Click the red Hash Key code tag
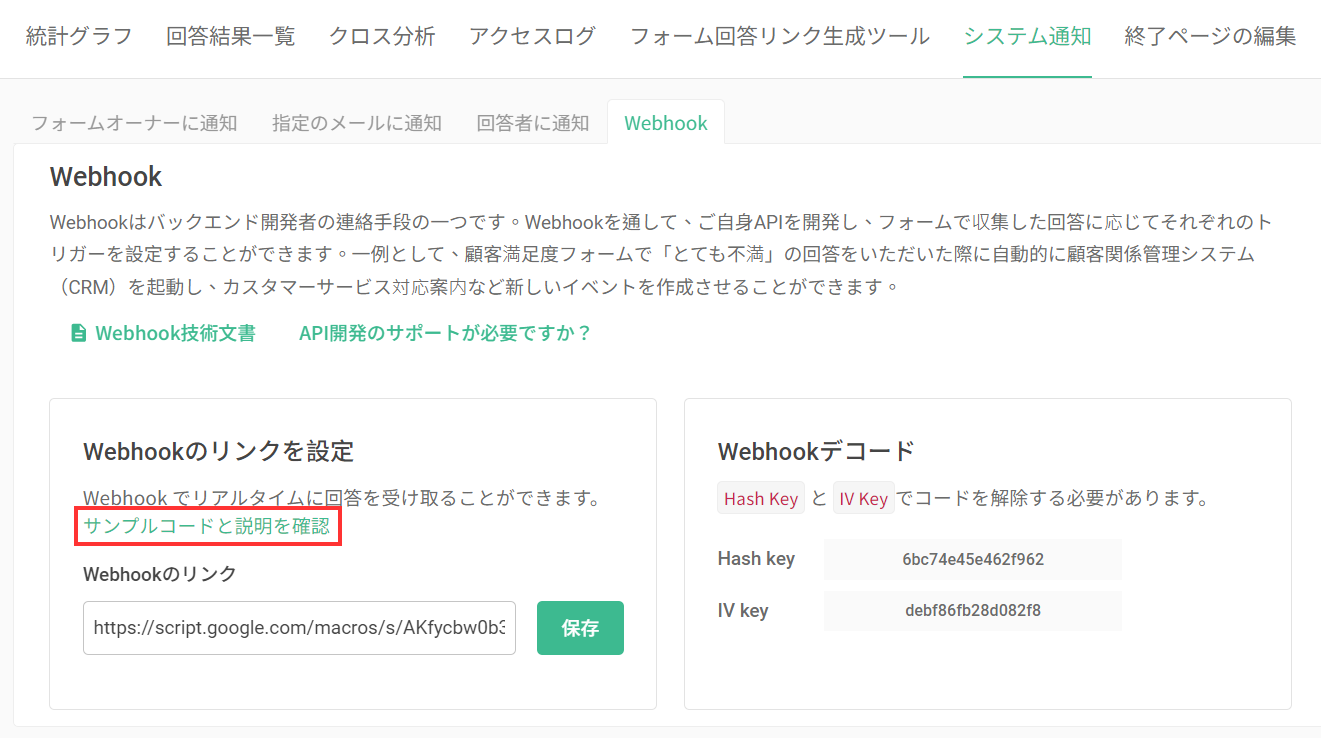 point(761,498)
